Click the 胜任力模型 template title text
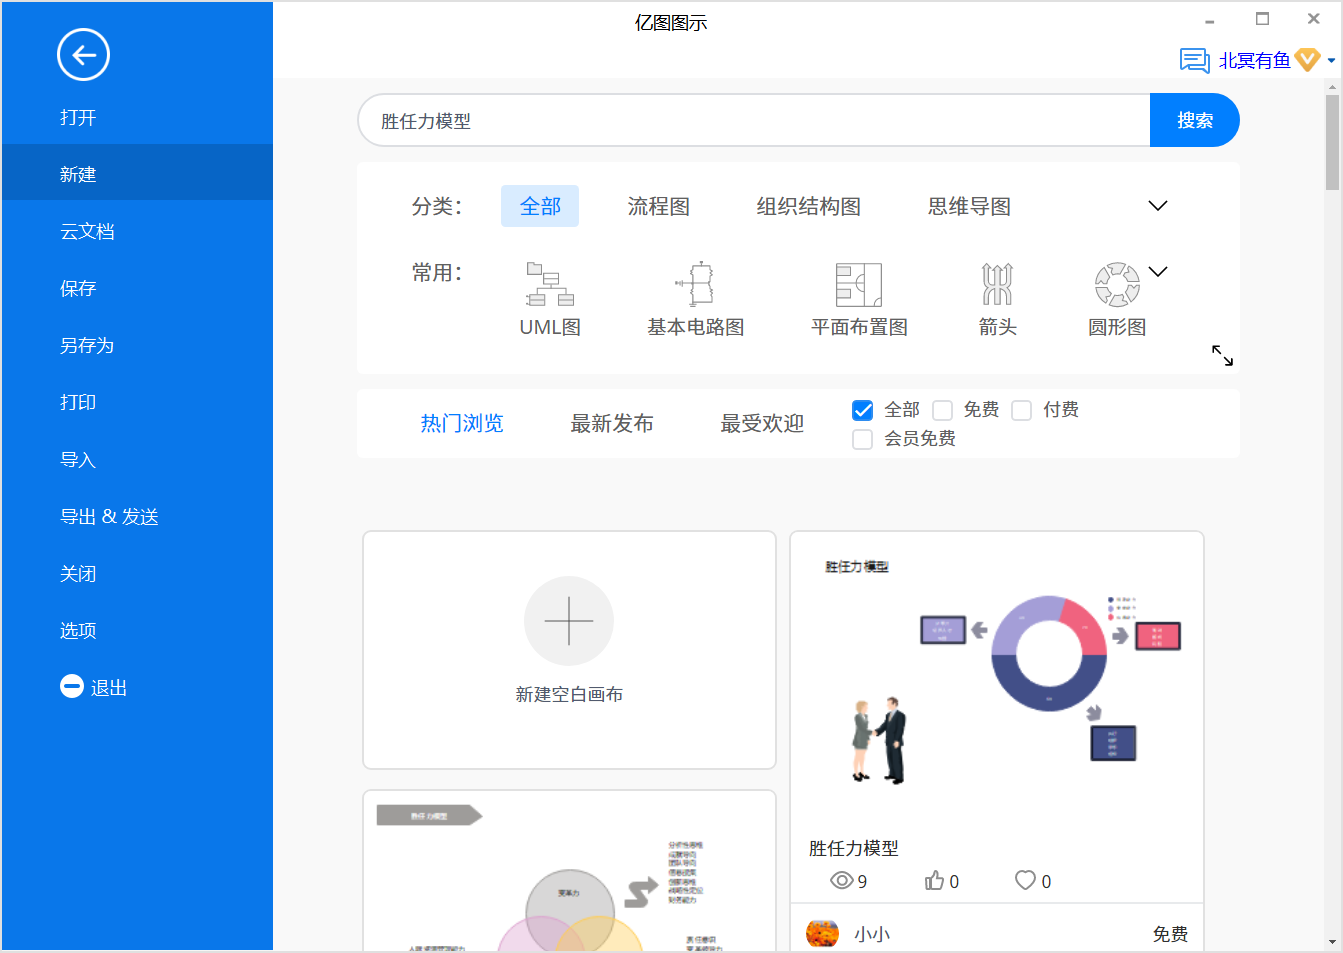Viewport: 1343px width, 953px height. pos(853,848)
